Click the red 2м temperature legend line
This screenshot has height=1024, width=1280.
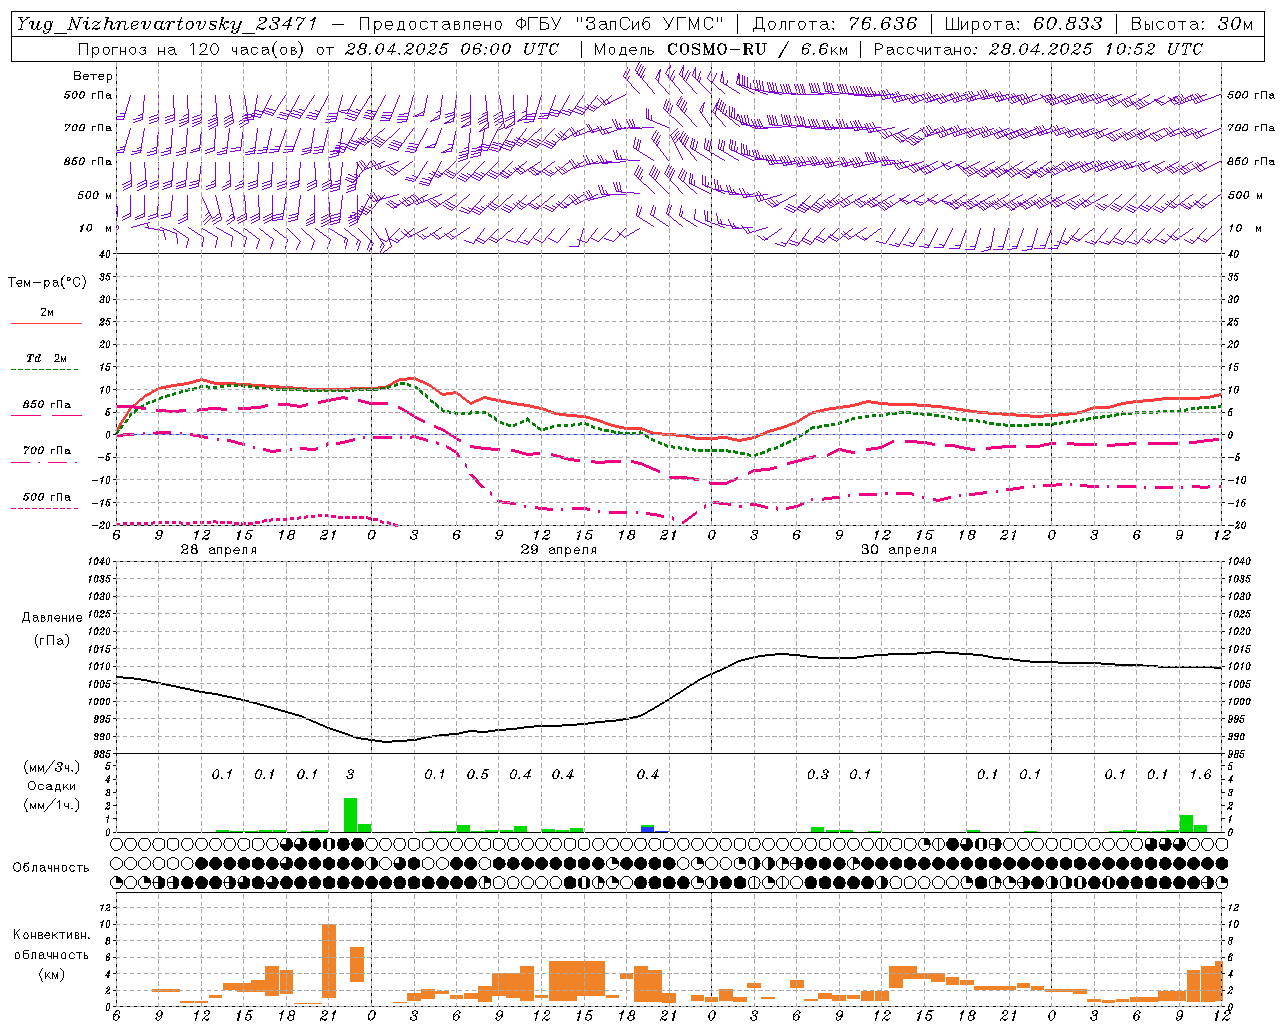46,323
